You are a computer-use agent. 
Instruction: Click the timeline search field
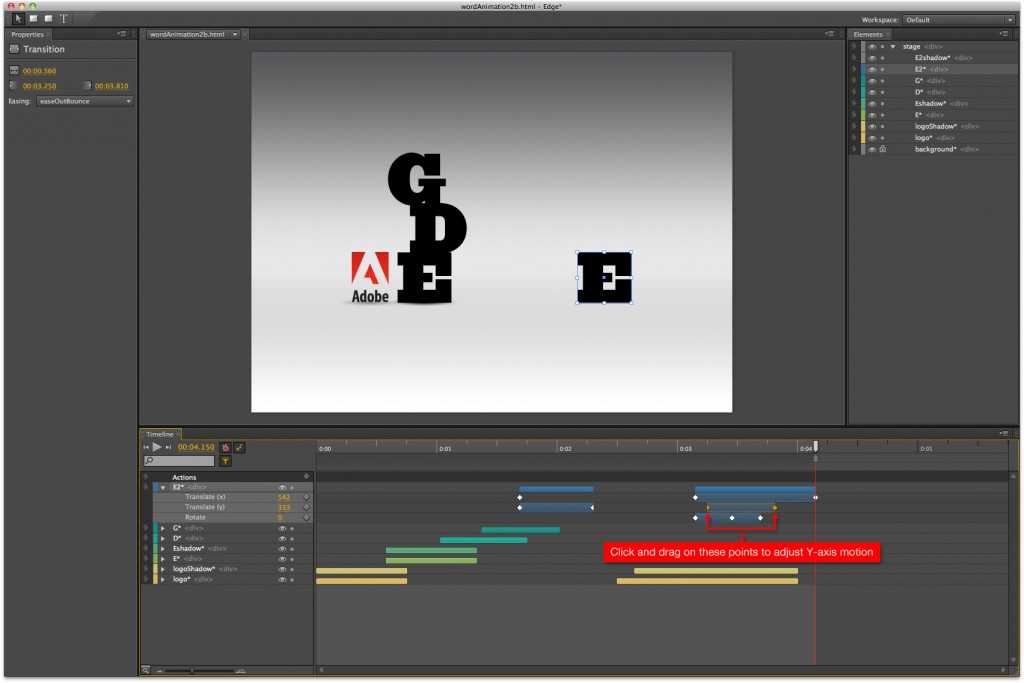pos(182,461)
